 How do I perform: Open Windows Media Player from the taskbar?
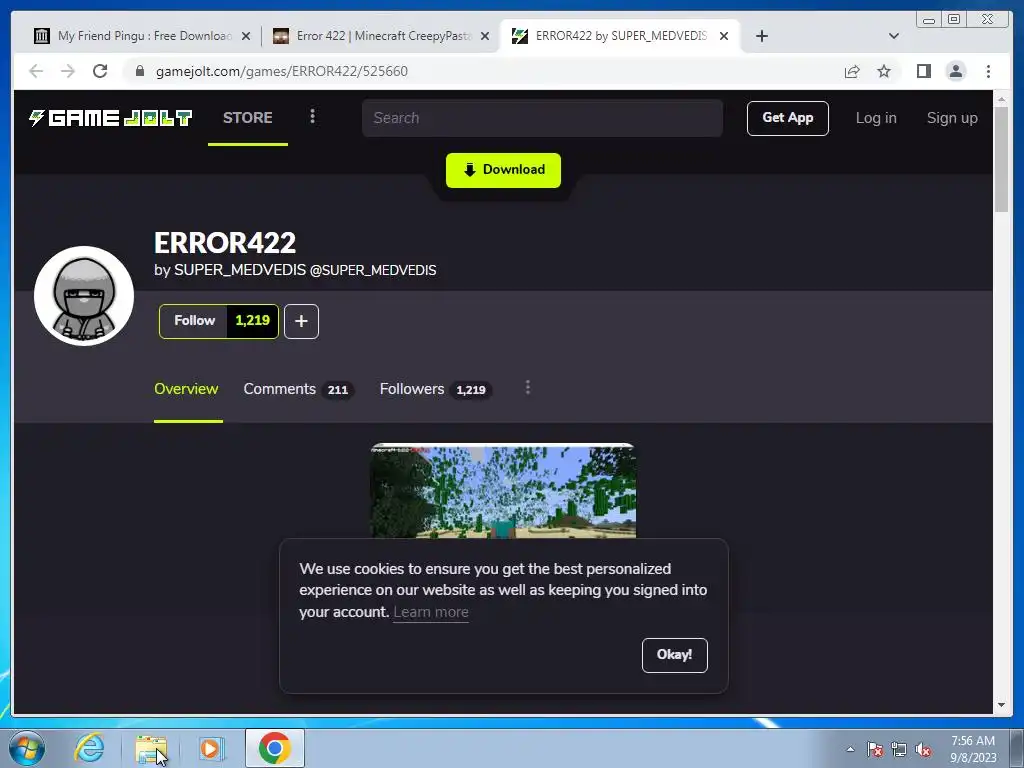click(212, 748)
